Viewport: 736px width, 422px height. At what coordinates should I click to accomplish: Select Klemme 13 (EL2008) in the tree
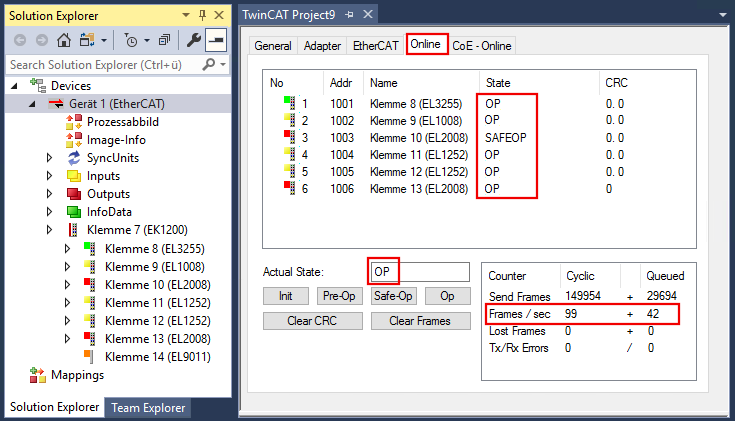[x=158, y=339]
